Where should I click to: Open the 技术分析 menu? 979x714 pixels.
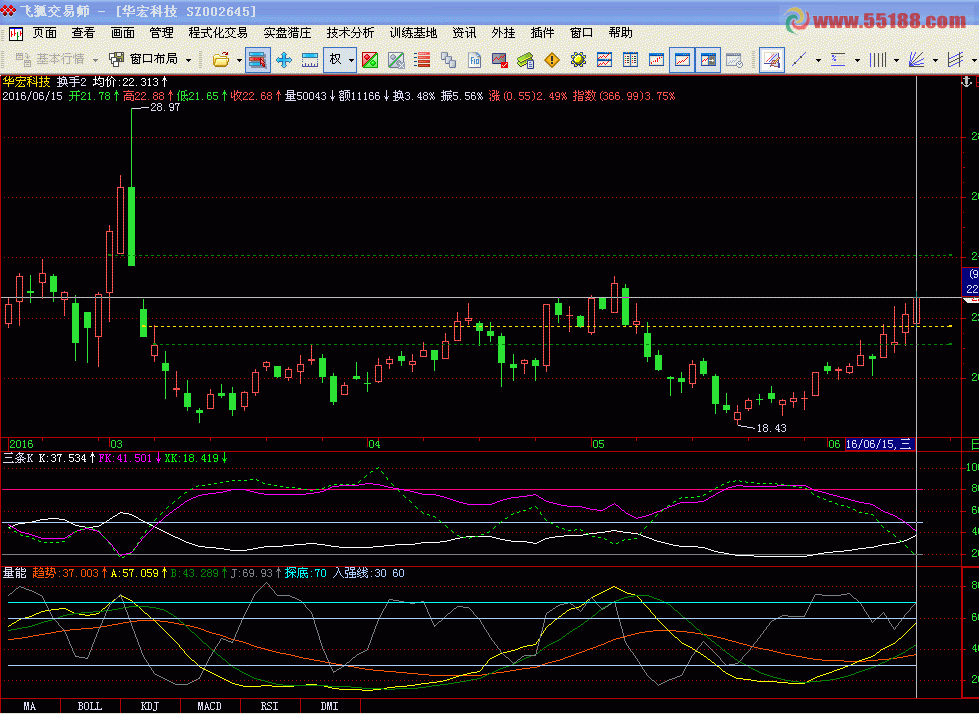pyautogui.click(x=350, y=32)
